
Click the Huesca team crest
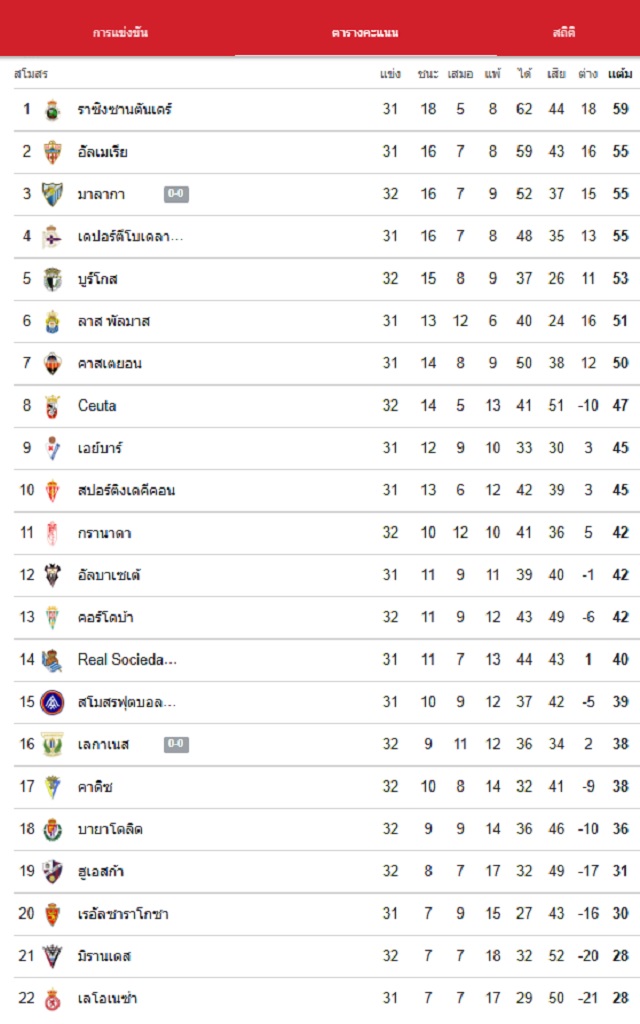53,872
